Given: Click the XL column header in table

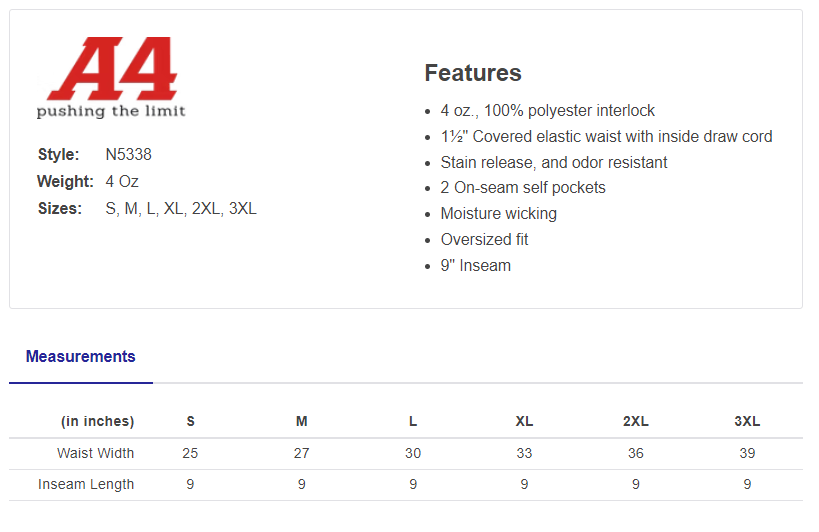Looking at the screenshot, I should pyautogui.click(x=524, y=422).
